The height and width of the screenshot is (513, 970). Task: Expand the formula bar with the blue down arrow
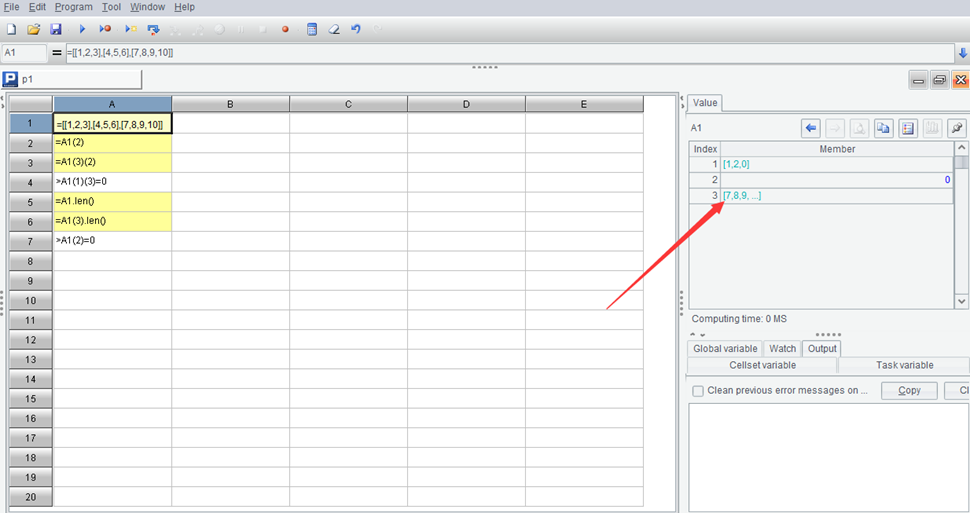pyautogui.click(x=962, y=53)
